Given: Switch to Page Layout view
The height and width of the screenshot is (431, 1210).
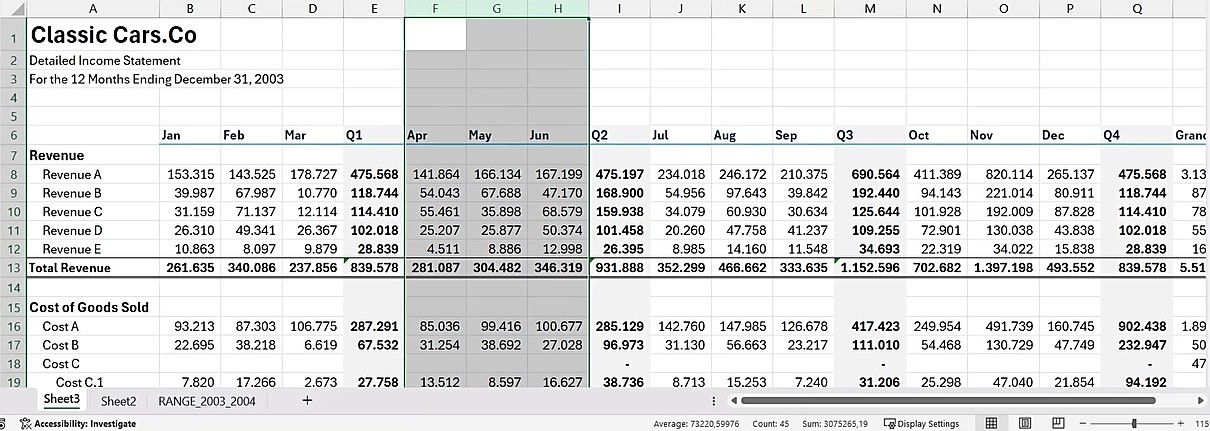Looking at the screenshot, I should click(x=1024, y=423).
